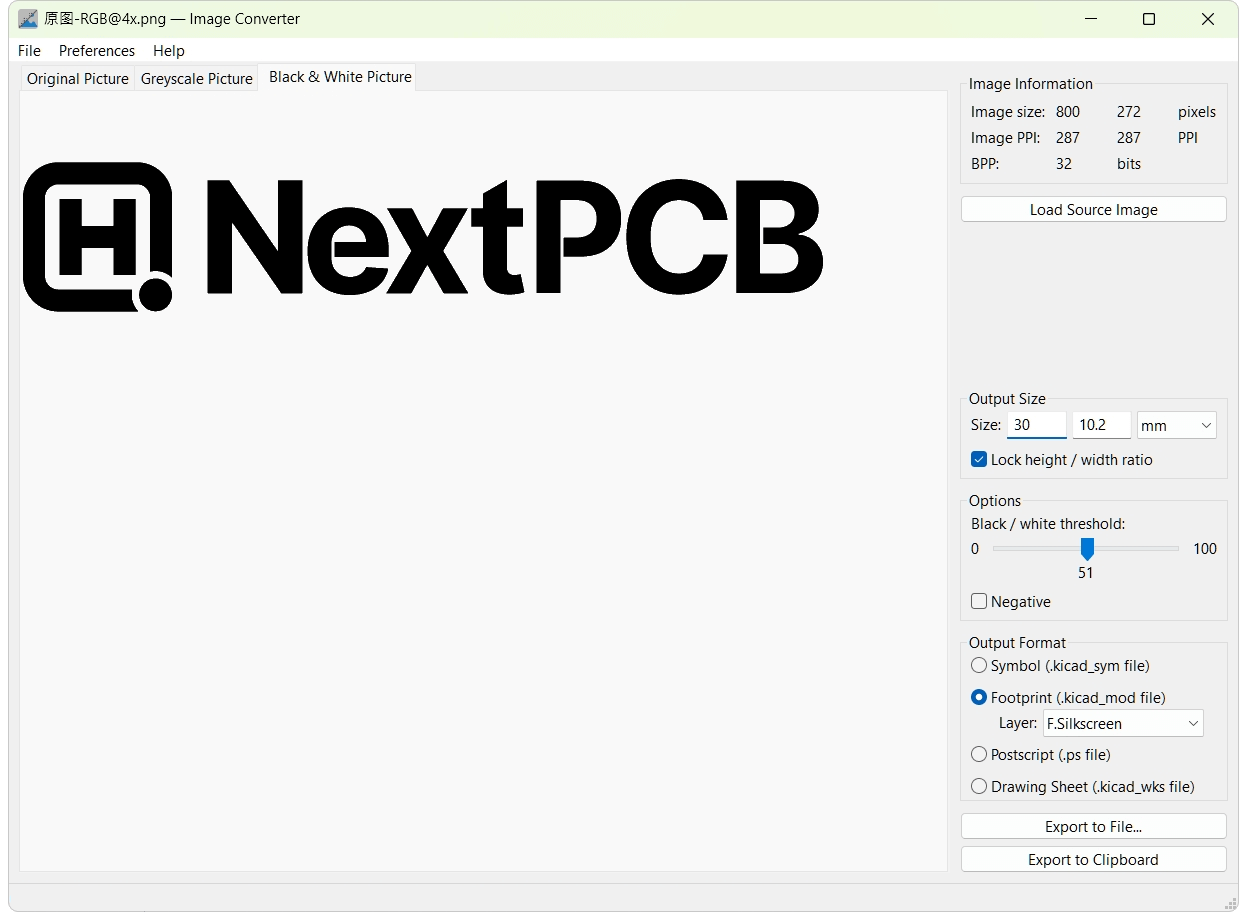The height and width of the screenshot is (920, 1247).
Task: Open the File menu
Action: click(x=29, y=51)
